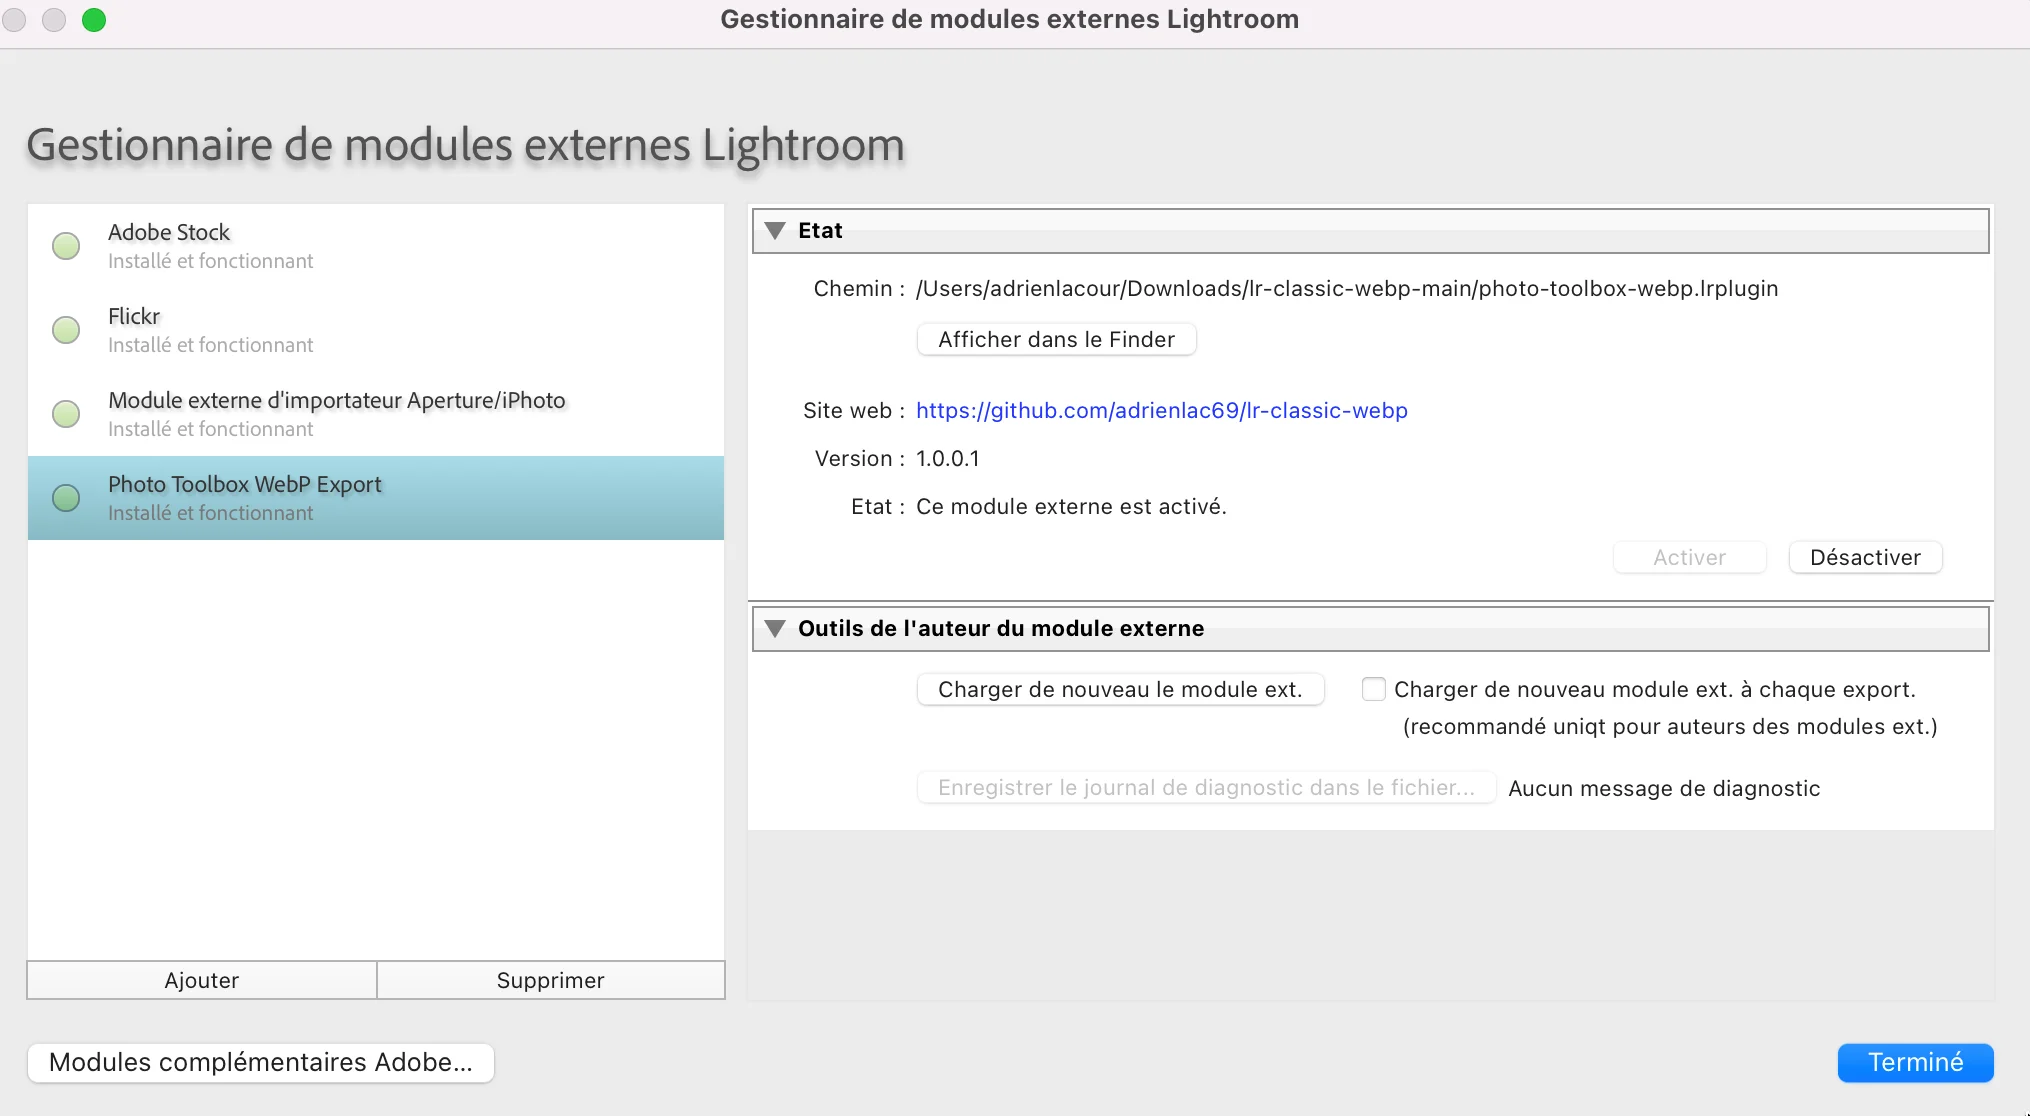This screenshot has width=2030, height=1116.
Task: Collapse the Etat section
Action: tap(775, 230)
